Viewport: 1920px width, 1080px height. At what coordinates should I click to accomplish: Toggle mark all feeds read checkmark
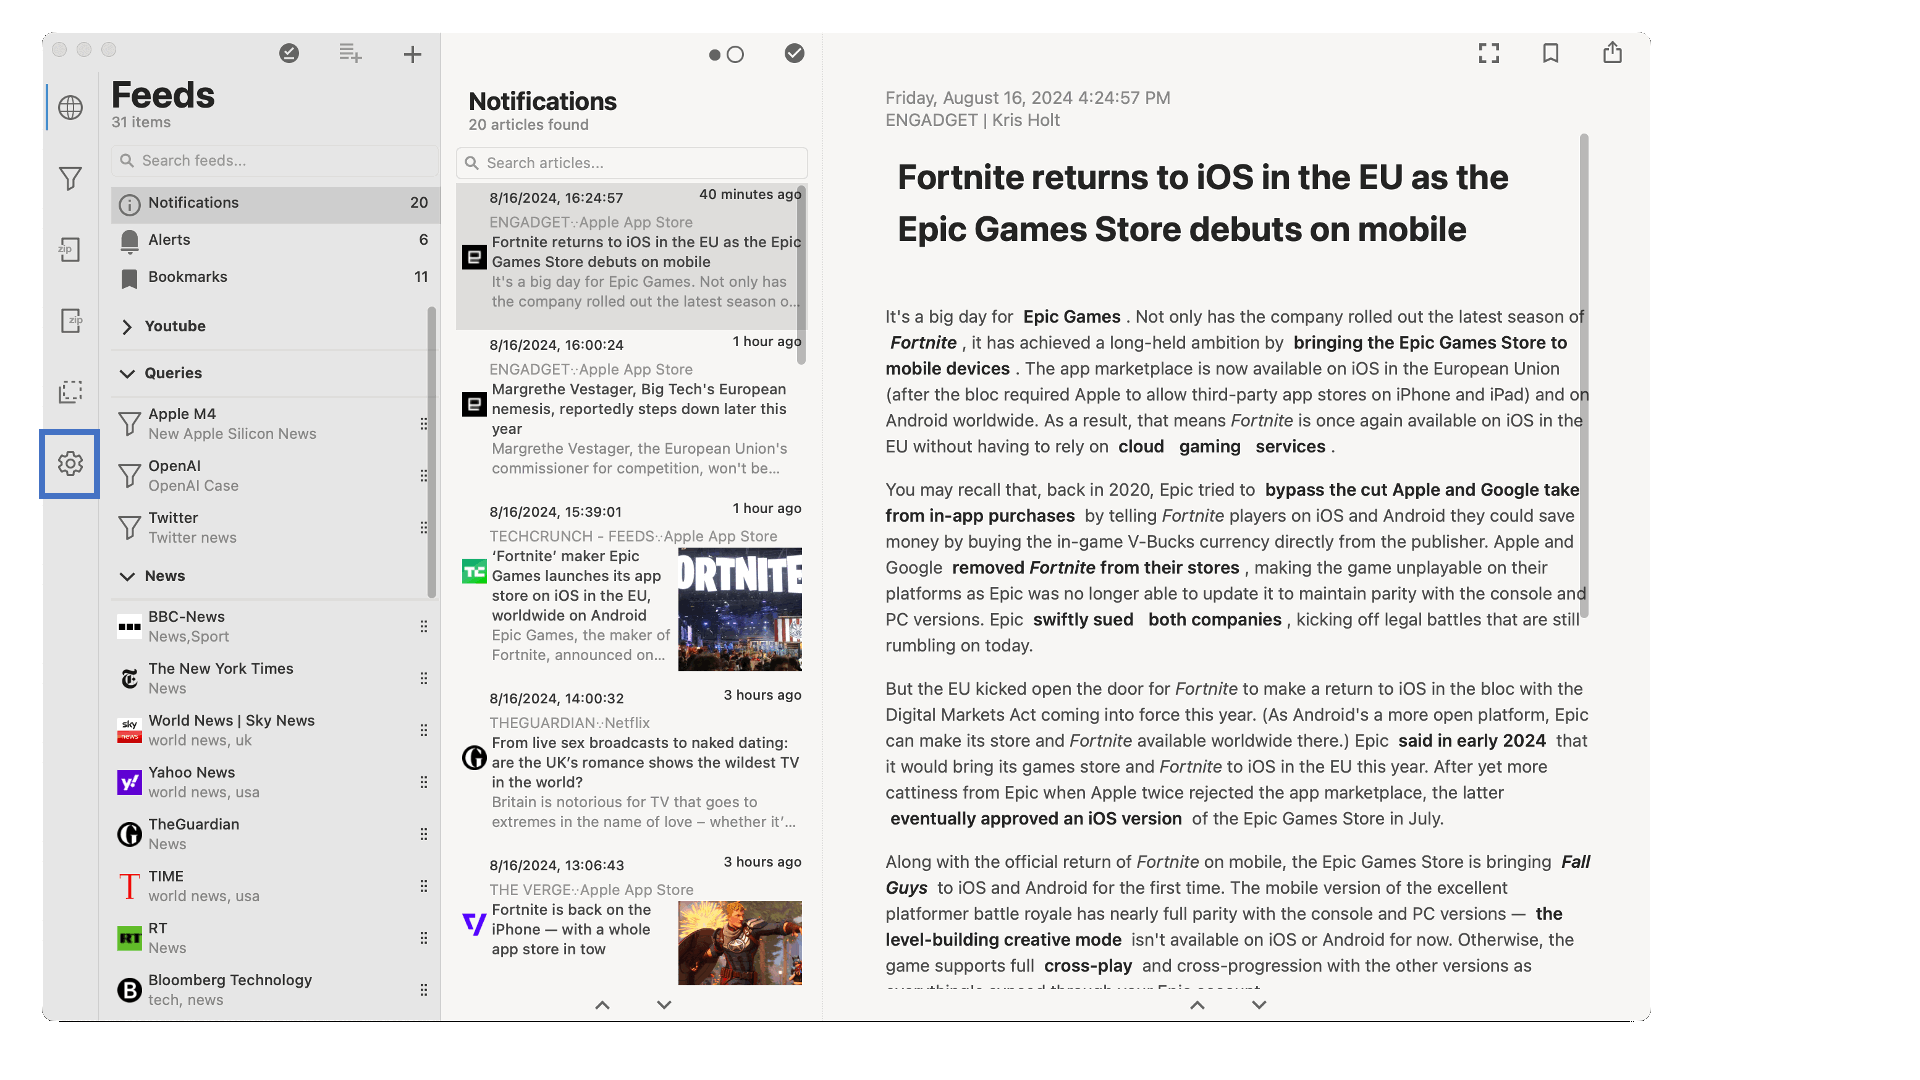tap(289, 53)
